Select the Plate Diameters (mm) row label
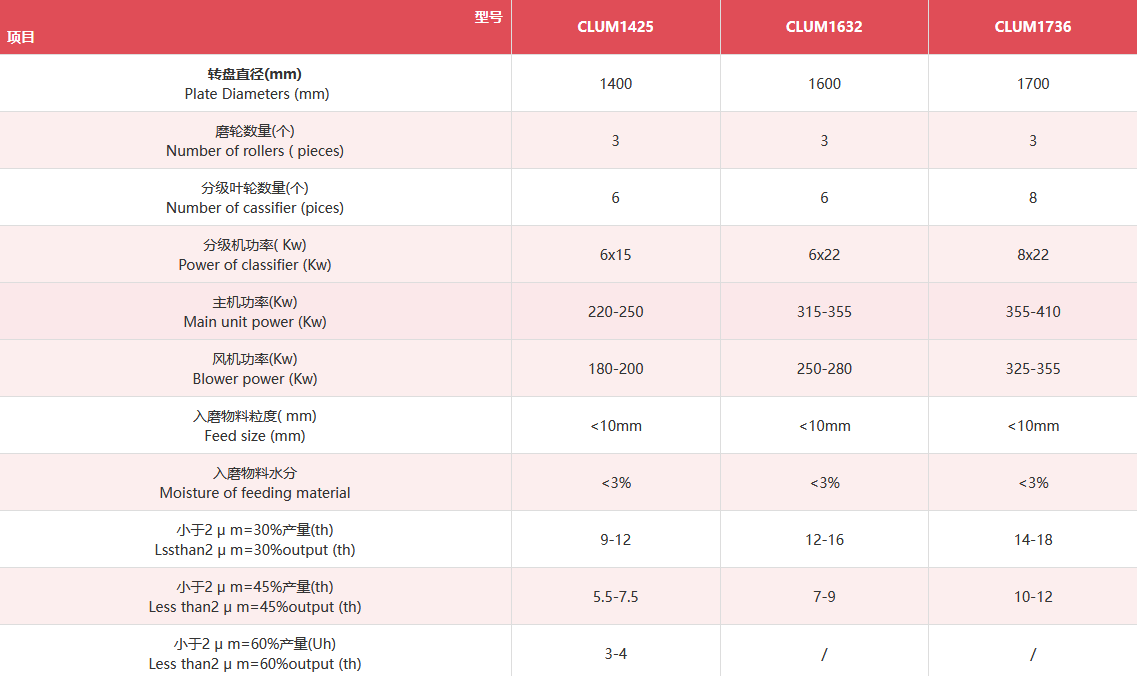This screenshot has width=1137, height=676. click(255, 83)
